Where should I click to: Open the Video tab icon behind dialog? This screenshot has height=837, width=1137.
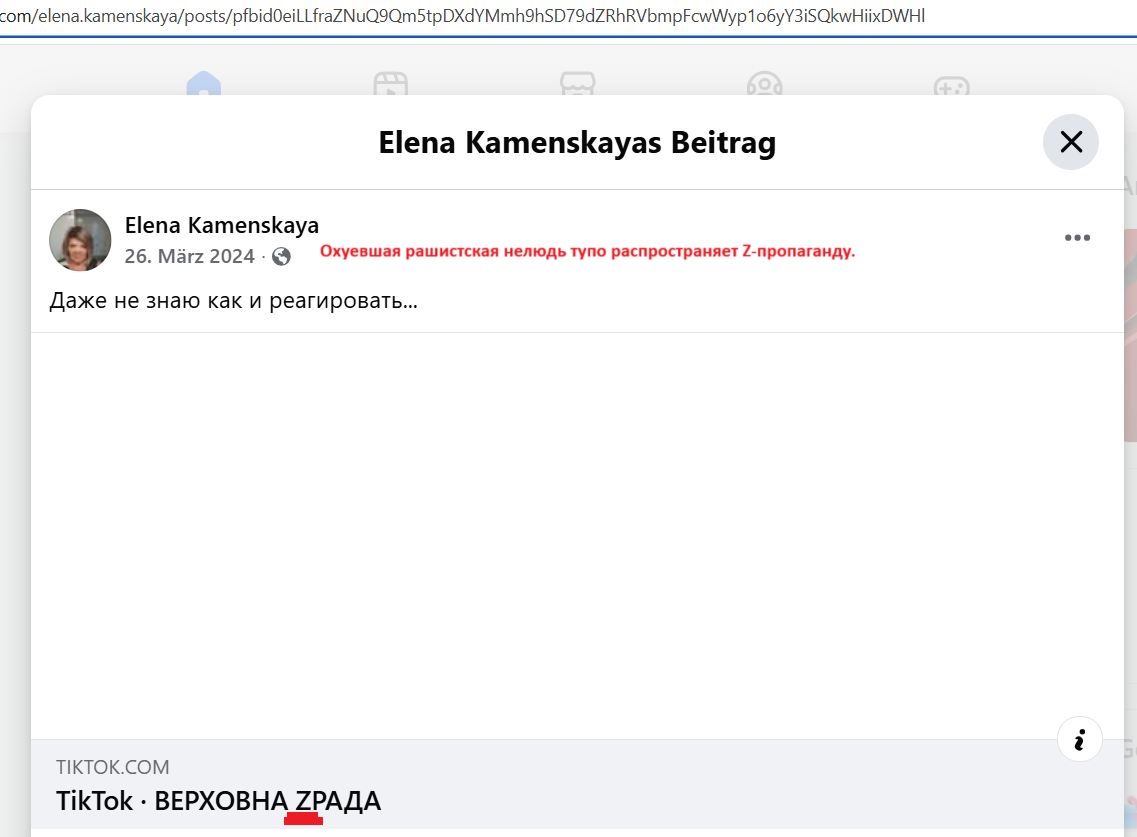point(391,83)
